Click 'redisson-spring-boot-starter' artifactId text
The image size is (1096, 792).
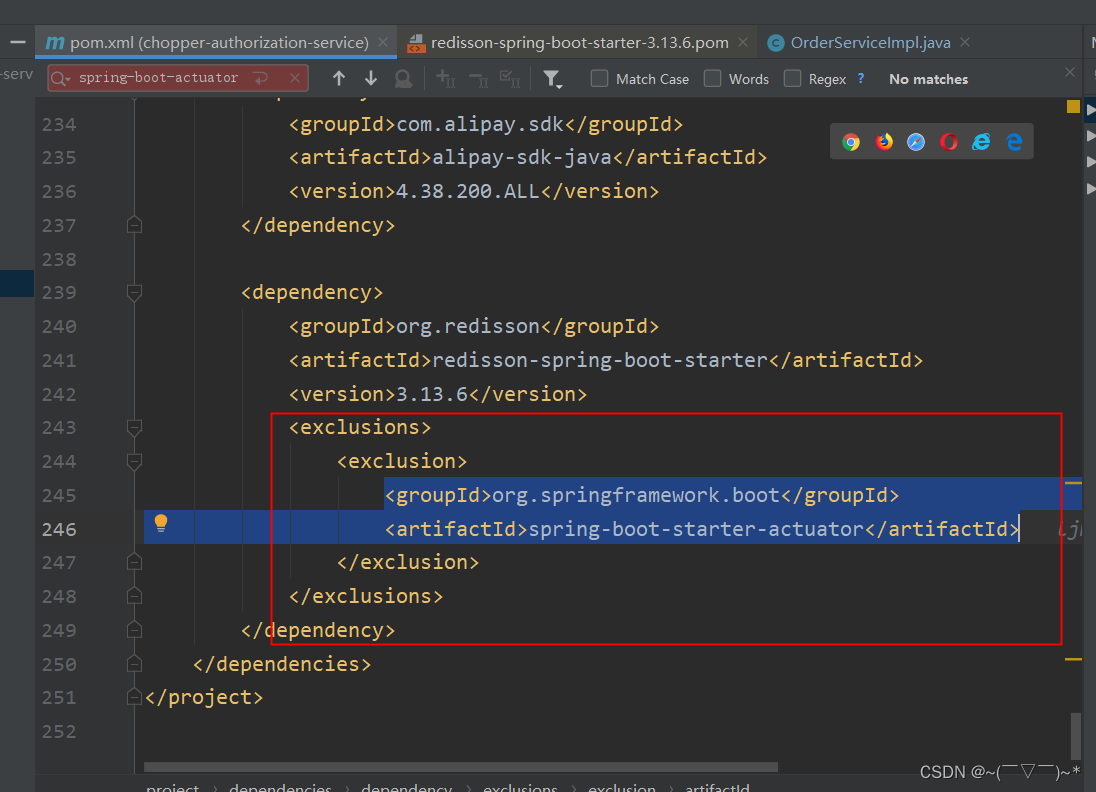point(600,360)
